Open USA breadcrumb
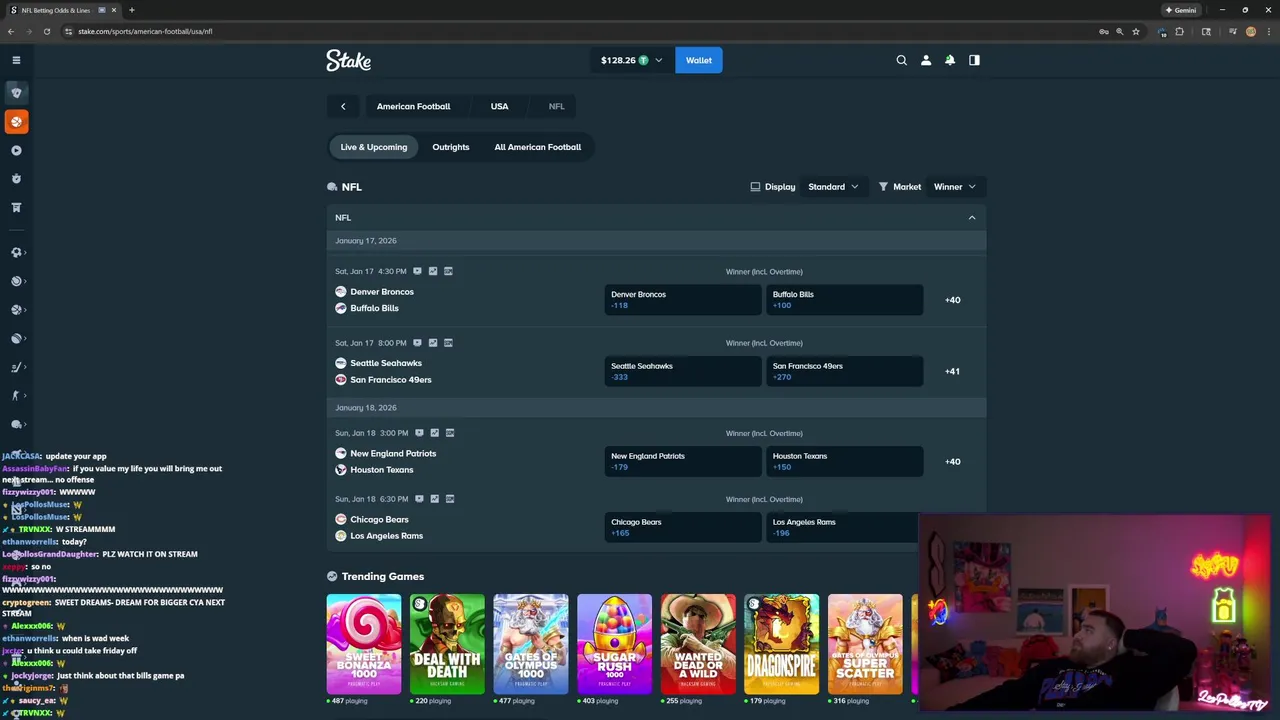Screen dimensions: 1280x720 tap(499, 106)
